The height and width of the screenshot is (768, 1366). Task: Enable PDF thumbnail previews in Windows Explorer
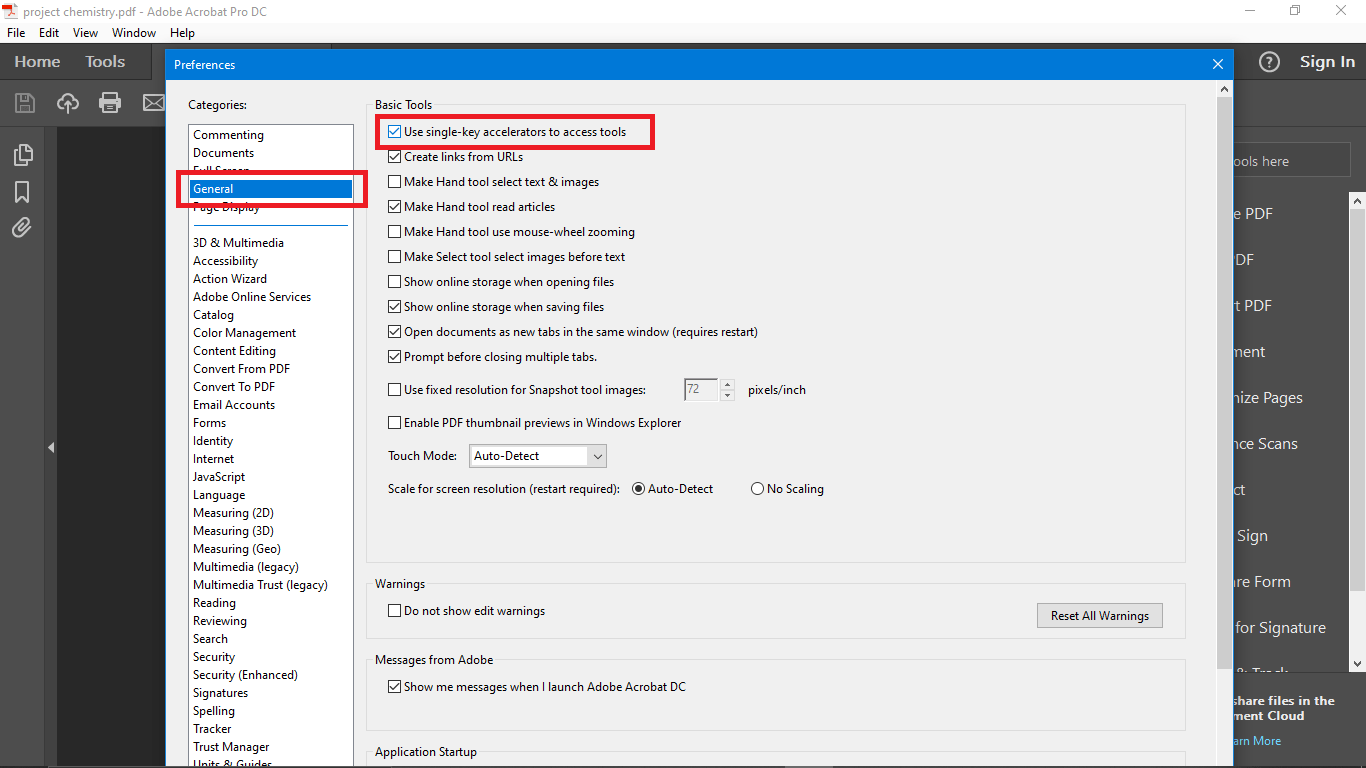(394, 423)
